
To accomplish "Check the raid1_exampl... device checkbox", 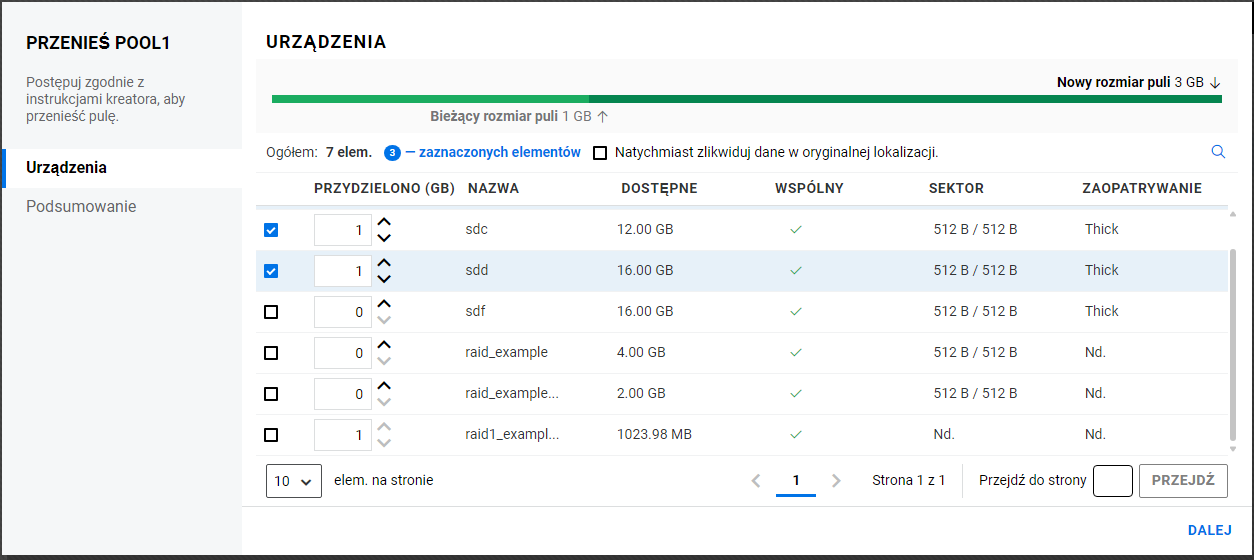I will pos(271,435).
